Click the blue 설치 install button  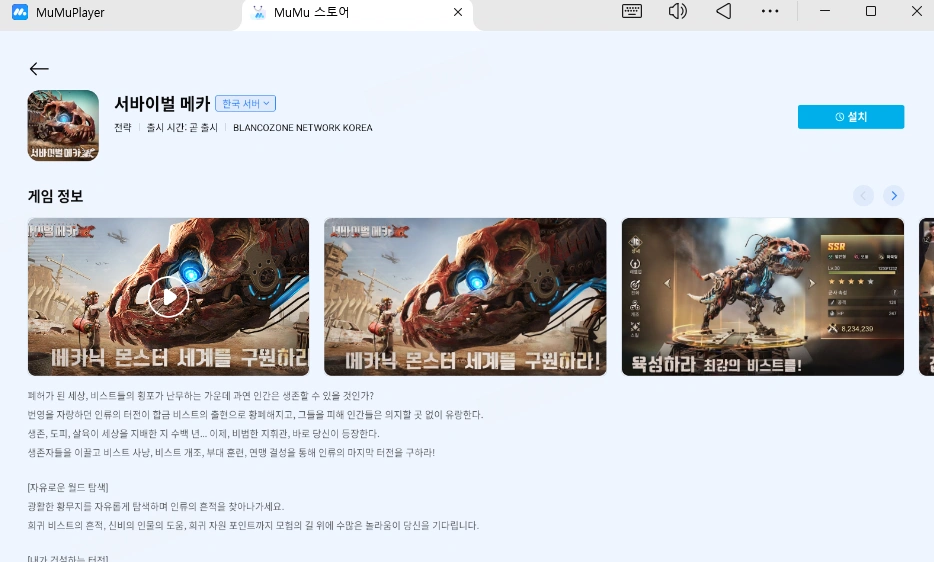coord(851,117)
